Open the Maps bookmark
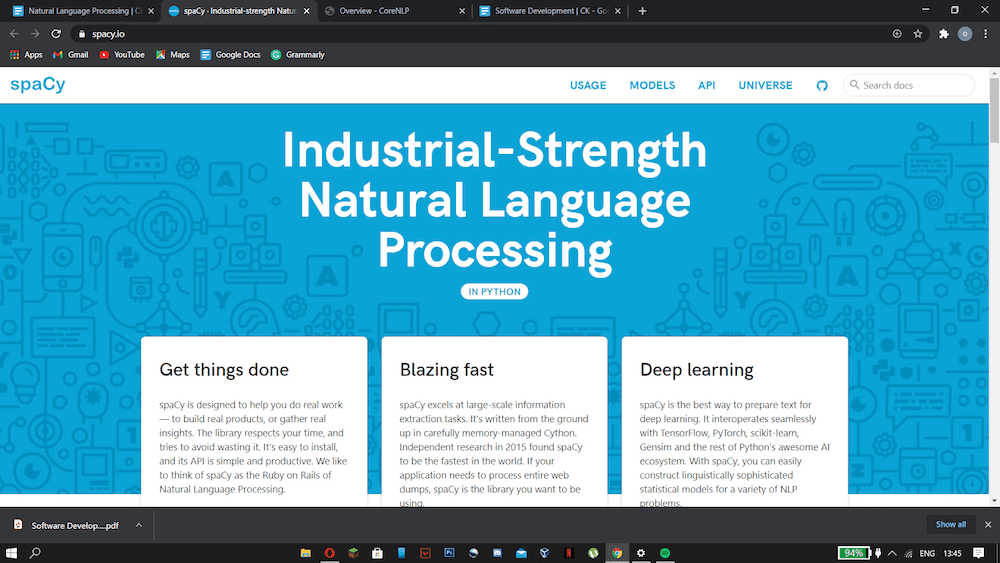Screen dimensions: 1000x563 [173, 55]
